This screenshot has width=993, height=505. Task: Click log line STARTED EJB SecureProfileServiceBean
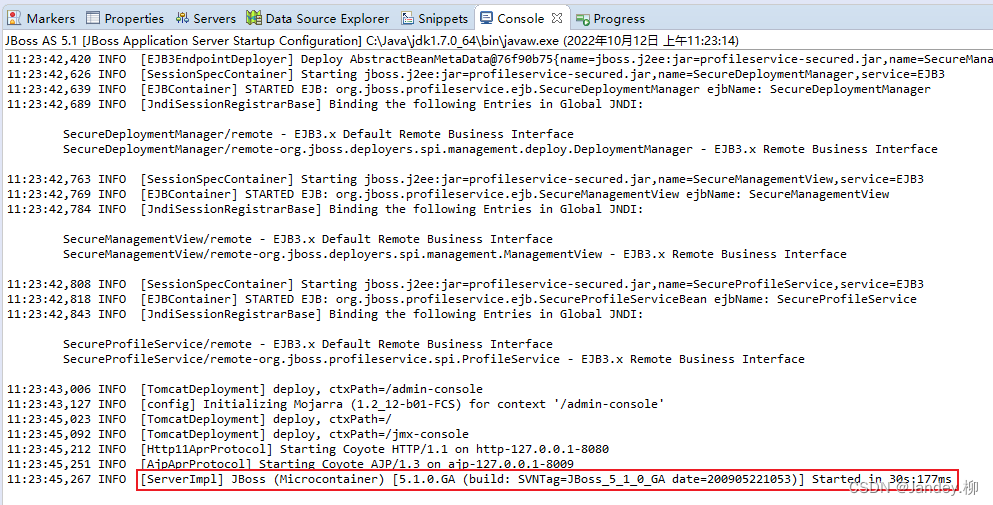pyautogui.click(x=462, y=299)
